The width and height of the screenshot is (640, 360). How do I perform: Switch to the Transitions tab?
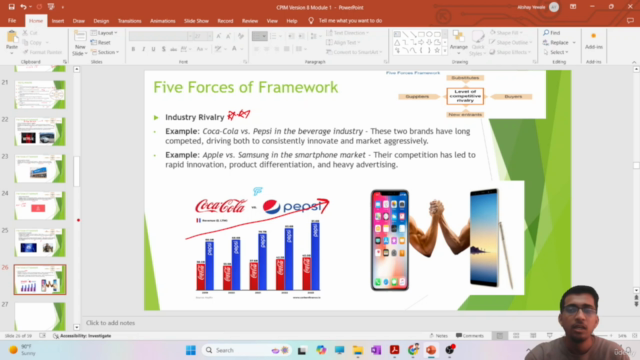pyautogui.click(x=129, y=20)
